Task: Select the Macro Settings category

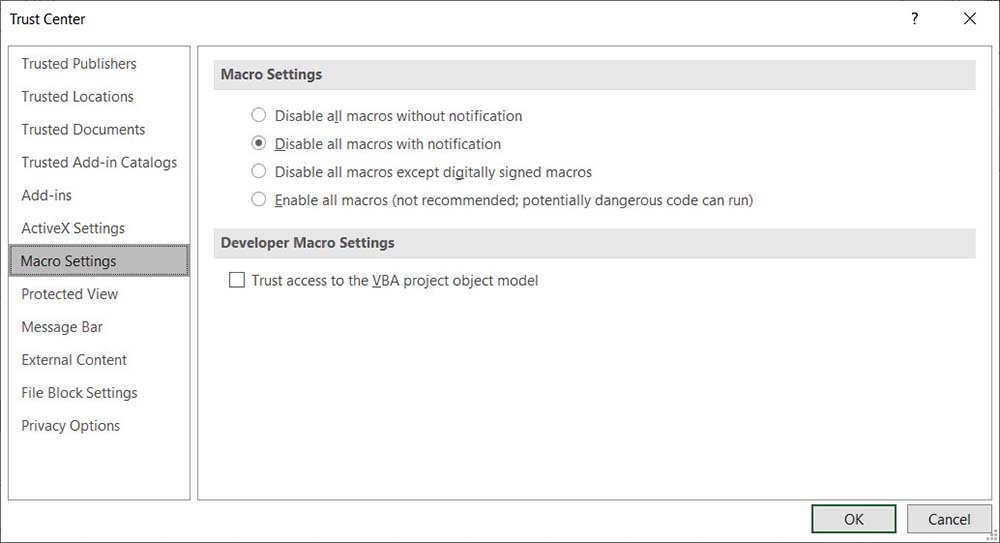Action: click(x=69, y=261)
